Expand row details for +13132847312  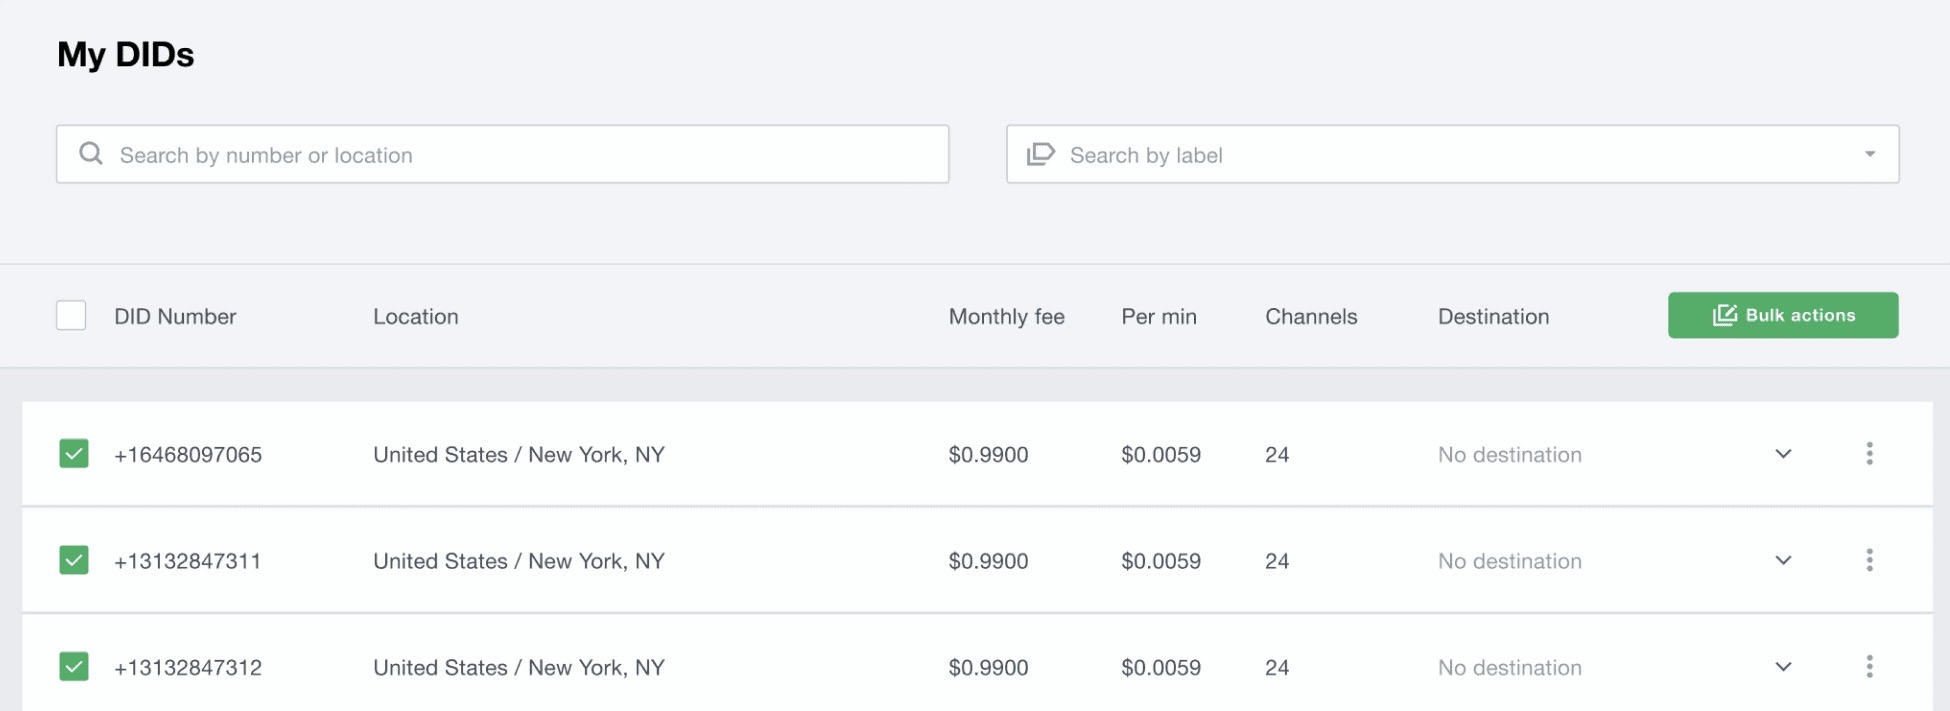coord(1783,667)
